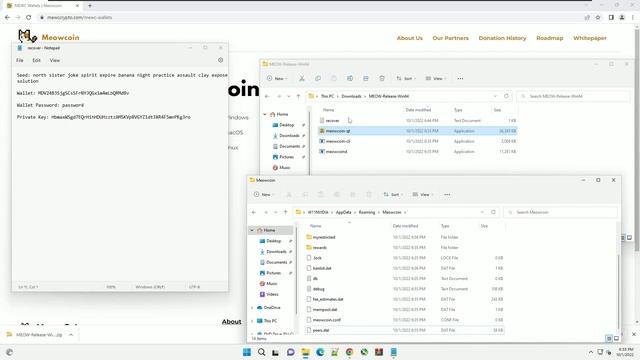Open Whitepaper link on Meowcoin site
Image resolution: width=640 pixels, height=360 pixels.
coord(590,38)
